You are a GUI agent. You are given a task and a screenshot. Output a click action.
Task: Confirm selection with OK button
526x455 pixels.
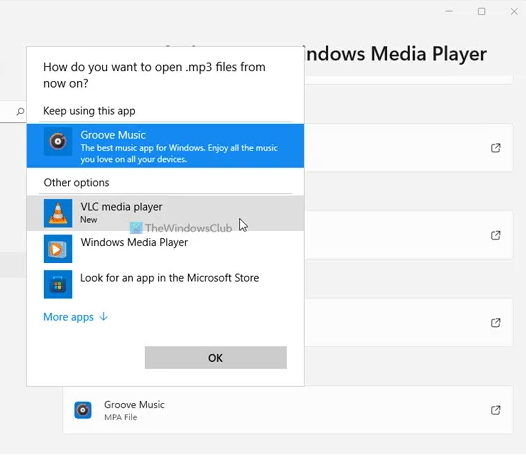pos(216,358)
